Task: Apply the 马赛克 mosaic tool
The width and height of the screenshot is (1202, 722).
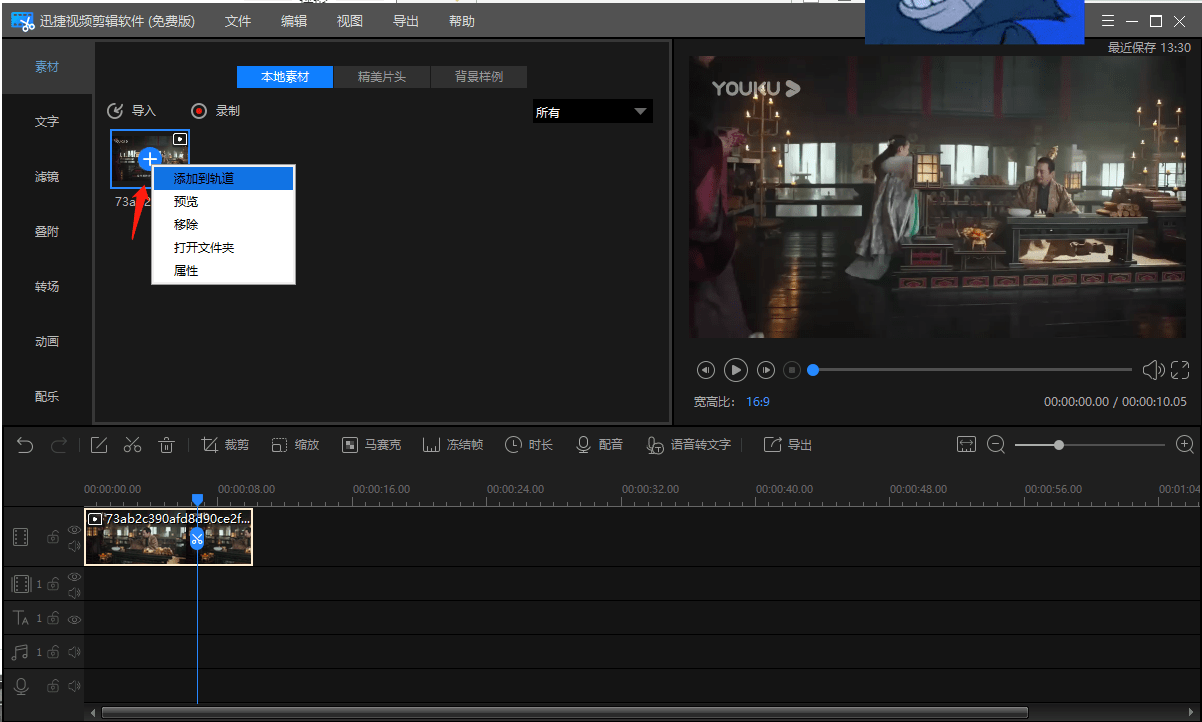Action: [x=371, y=445]
